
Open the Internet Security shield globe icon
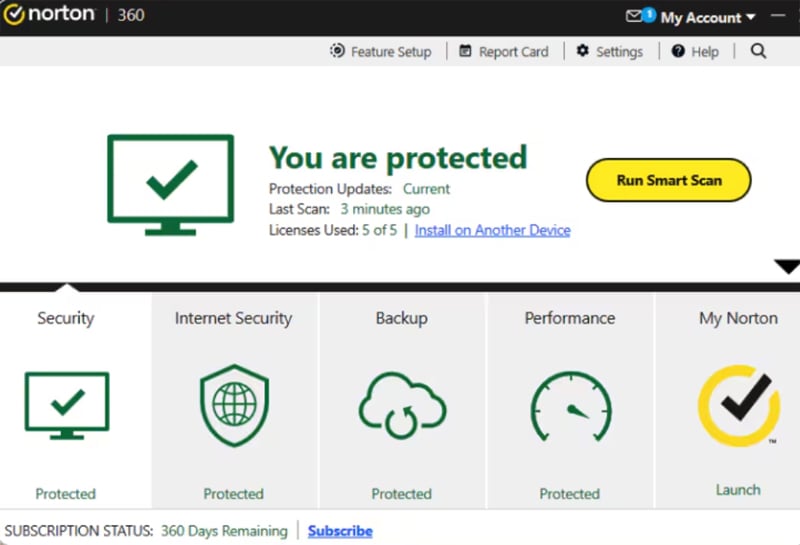[233, 405]
